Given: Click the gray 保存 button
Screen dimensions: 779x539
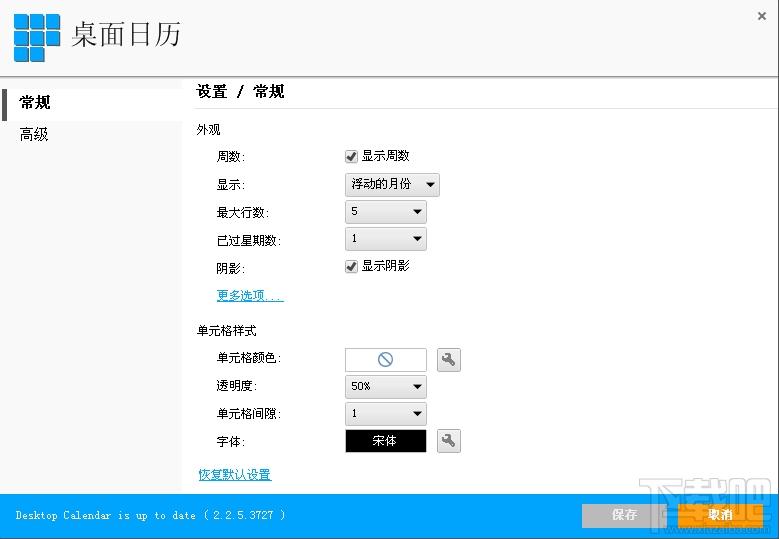Looking at the screenshot, I should click(x=624, y=515).
